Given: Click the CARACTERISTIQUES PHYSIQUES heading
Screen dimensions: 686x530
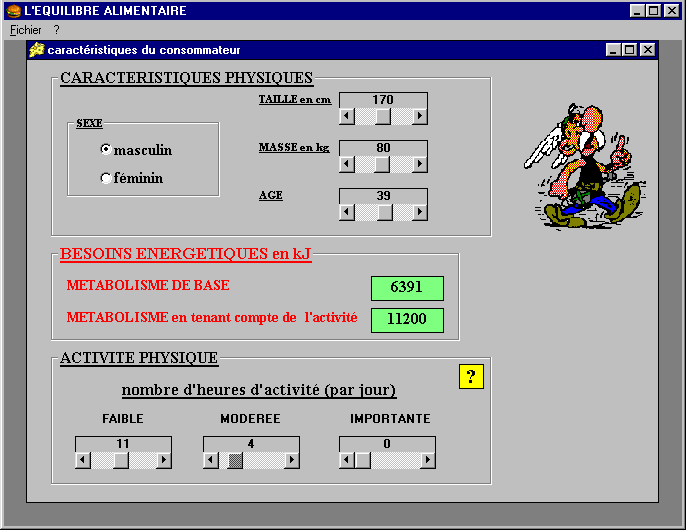Looking at the screenshot, I should click(x=187, y=78).
